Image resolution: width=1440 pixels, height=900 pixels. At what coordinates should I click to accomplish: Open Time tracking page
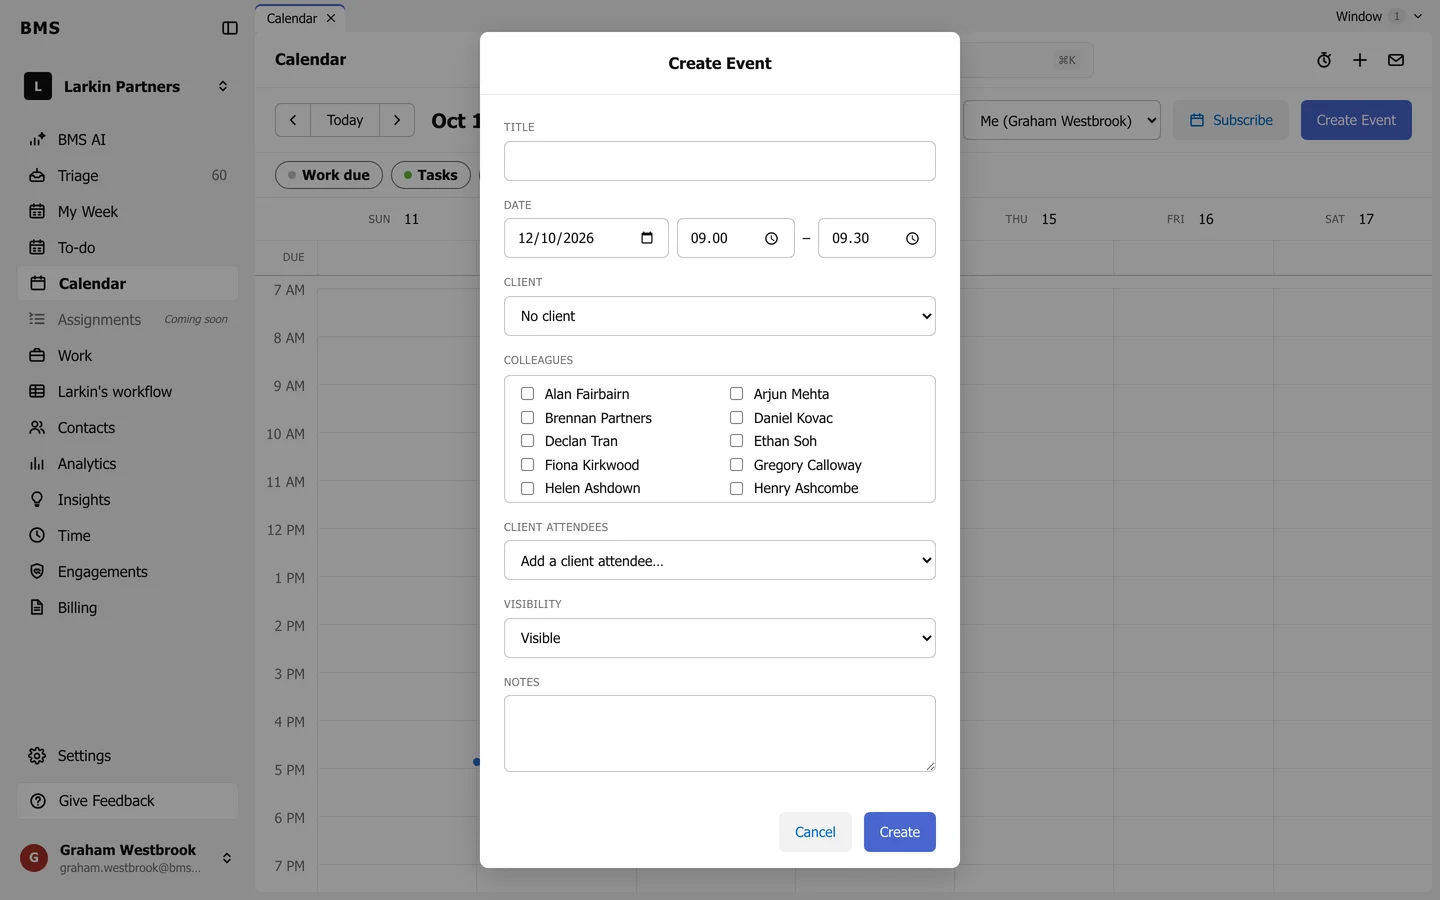pos(128,536)
